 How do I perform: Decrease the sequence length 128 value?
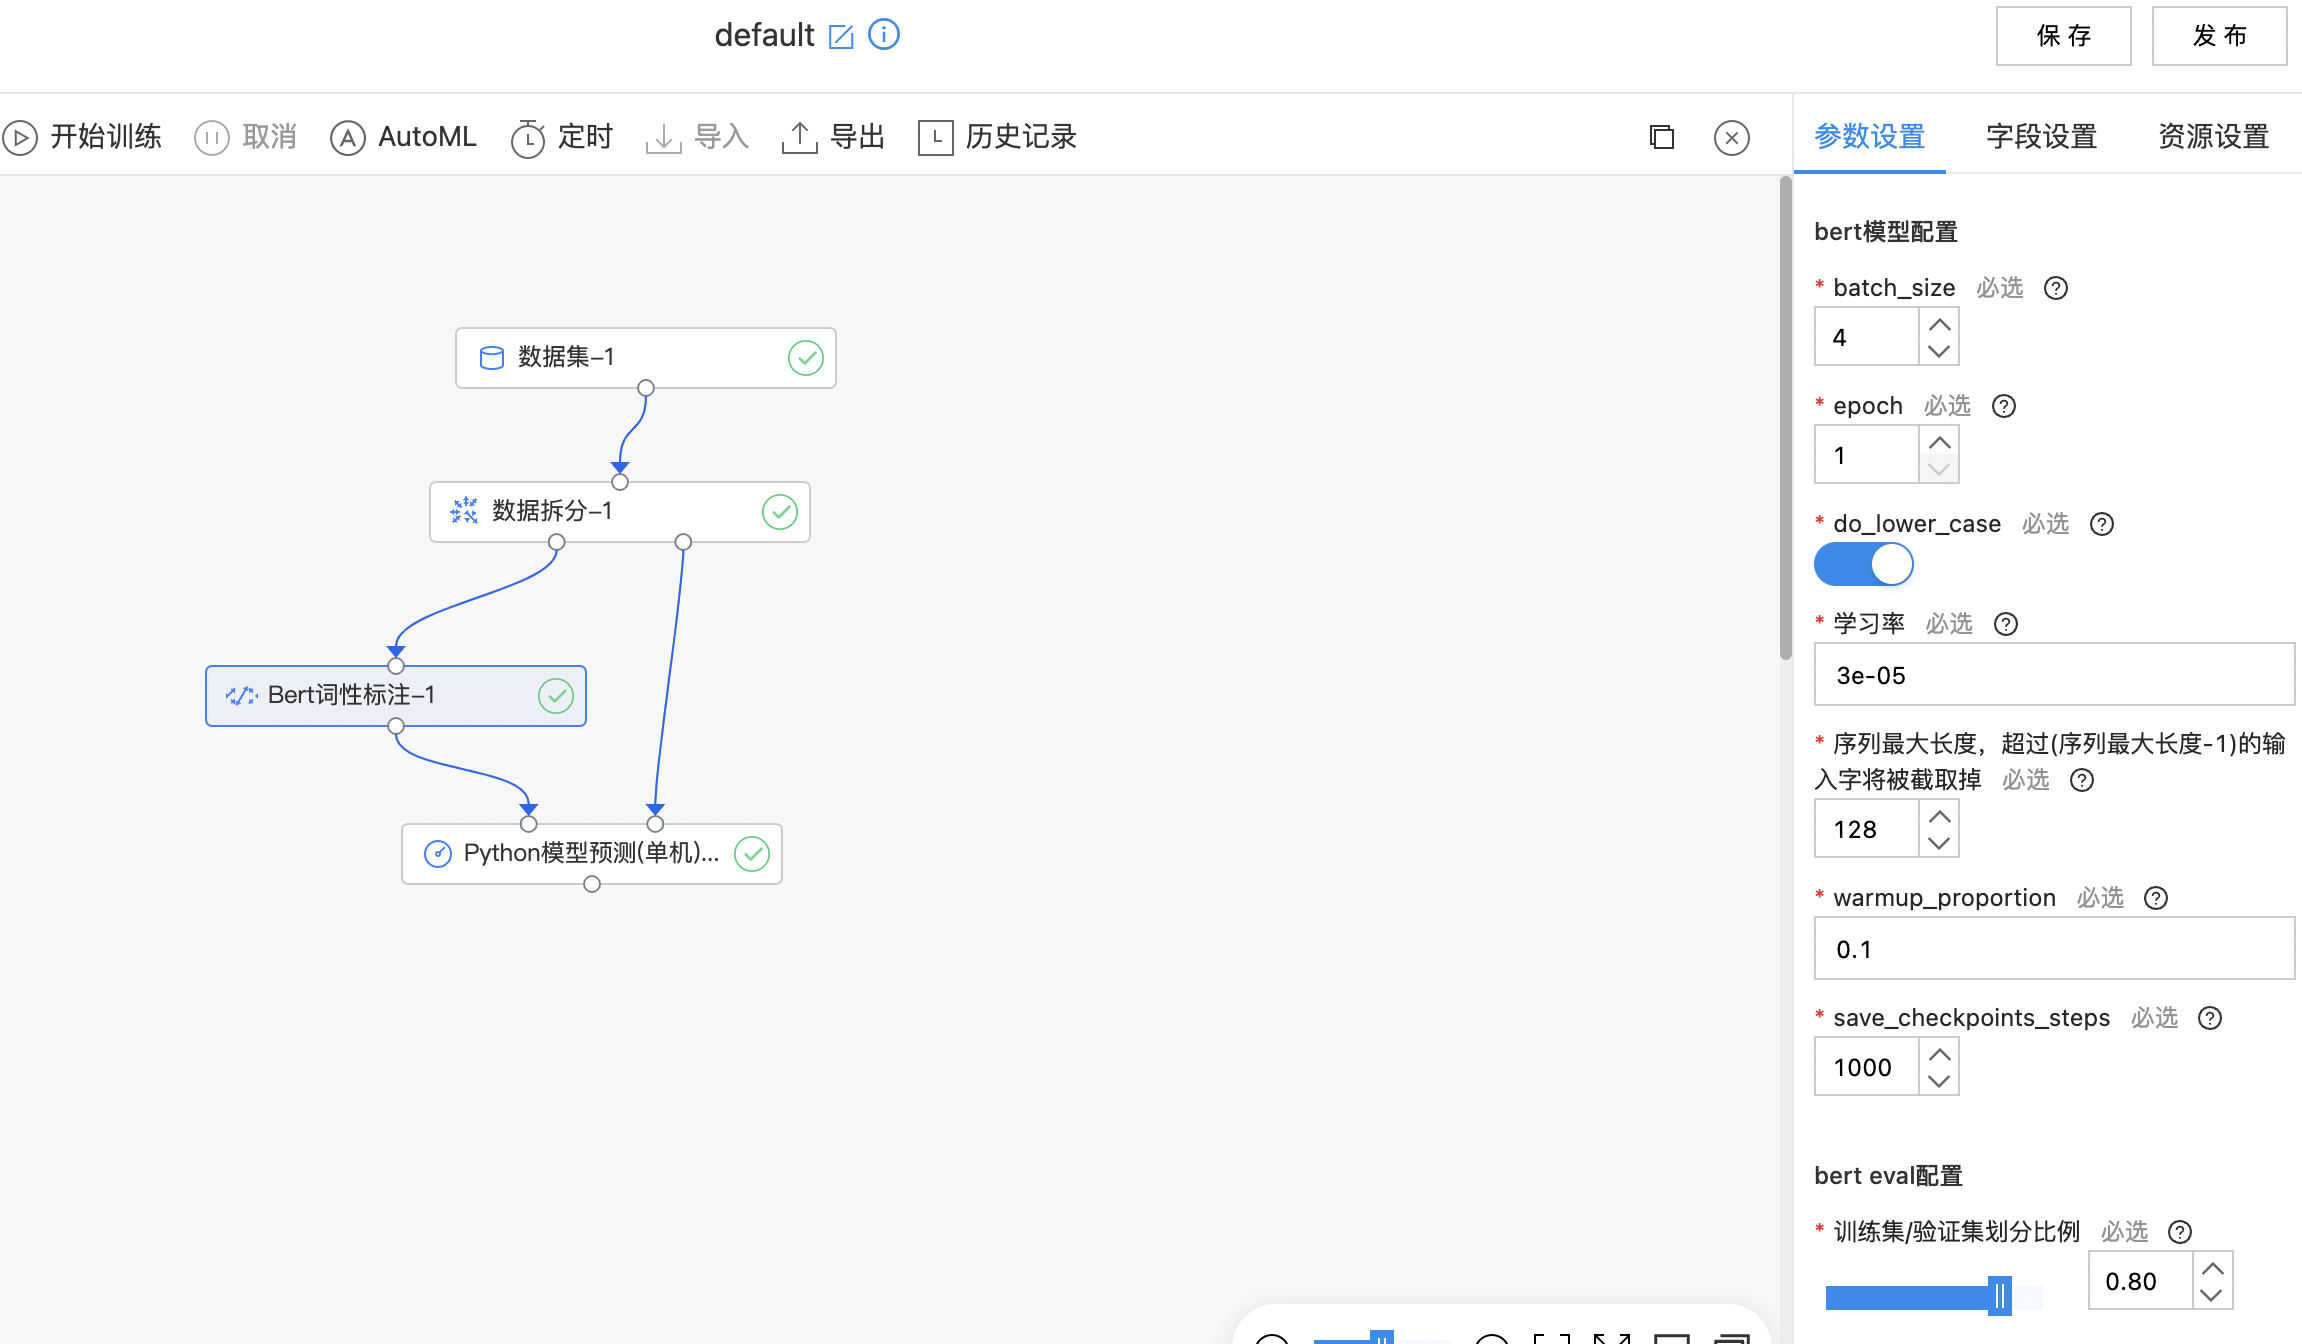point(1939,843)
